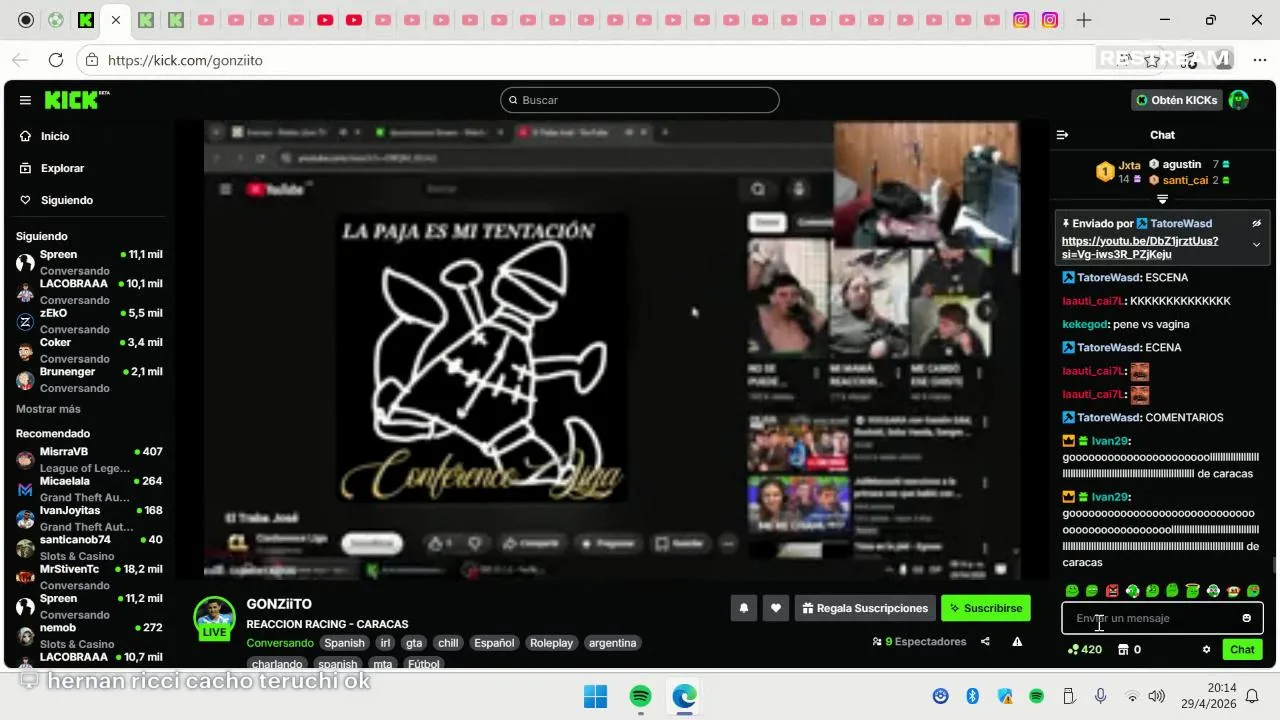The width and height of the screenshot is (1280, 720).
Task: Click the Conversando category link
Action: point(280,643)
